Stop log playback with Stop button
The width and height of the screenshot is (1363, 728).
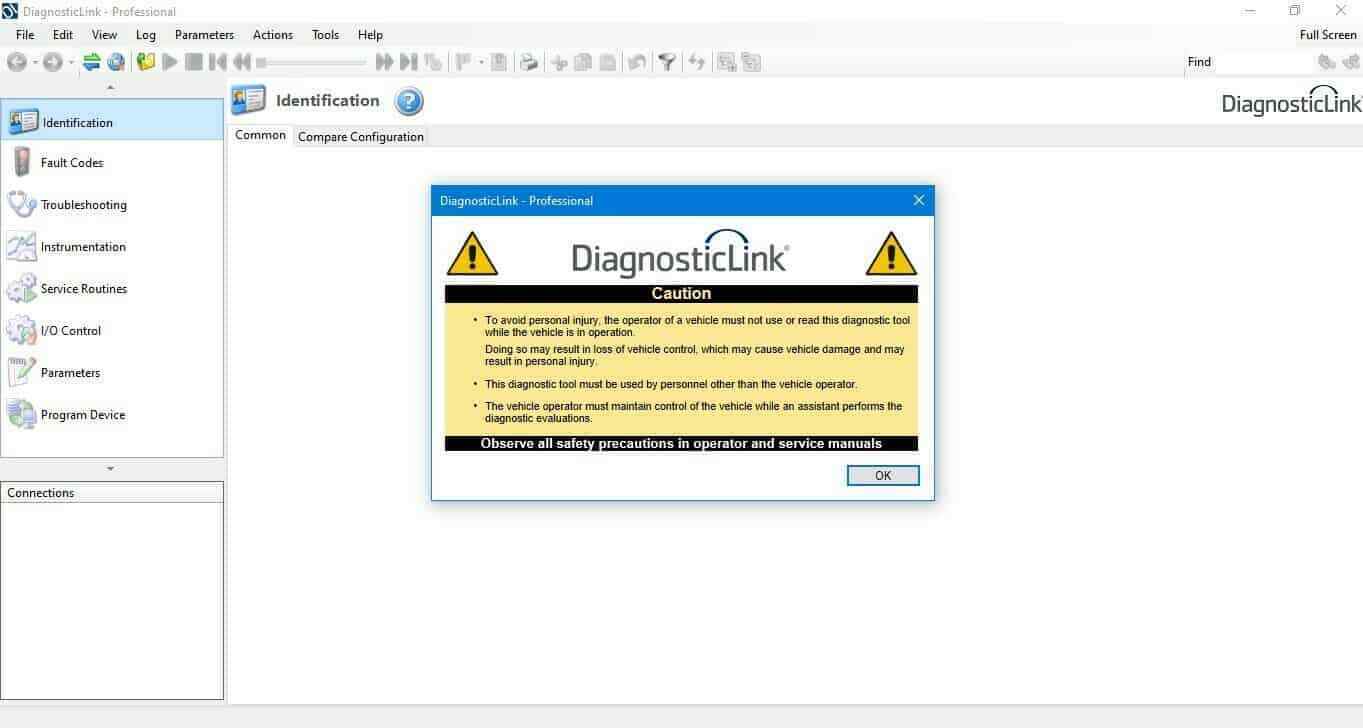tap(194, 62)
